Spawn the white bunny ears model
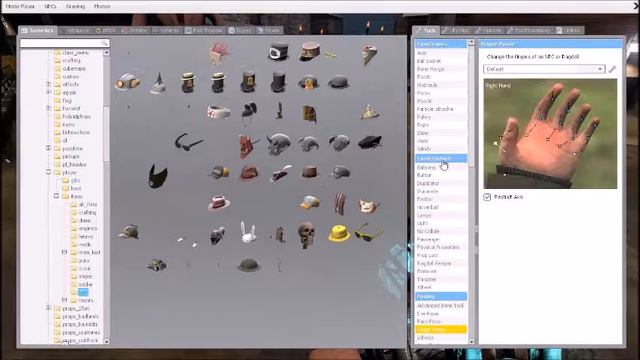640x360 pixels. pos(248,233)
